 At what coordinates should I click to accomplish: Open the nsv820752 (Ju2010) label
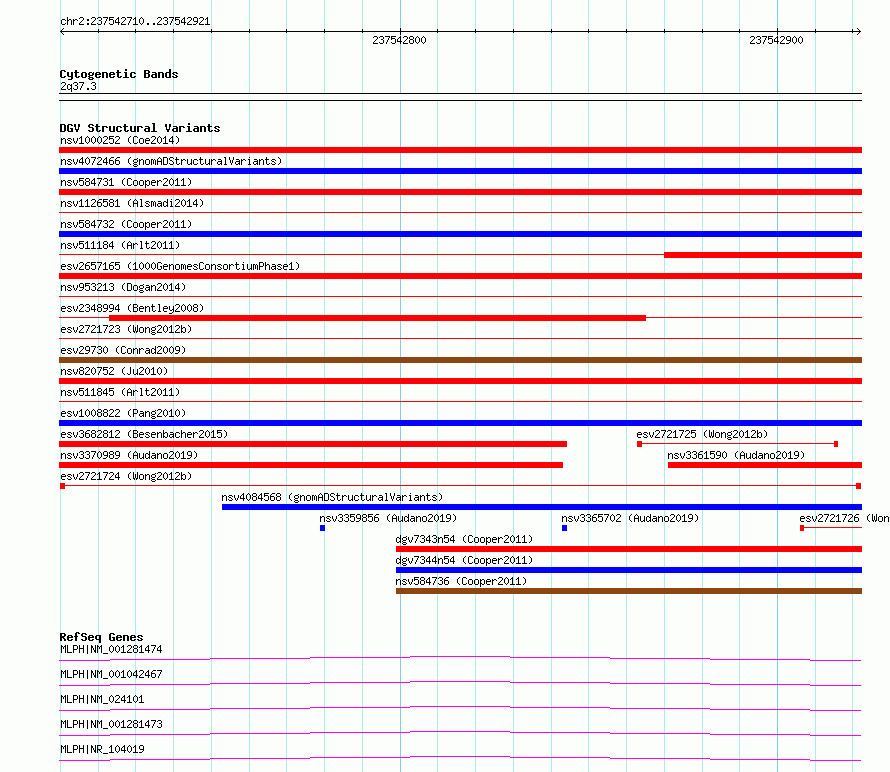[114, 371]
